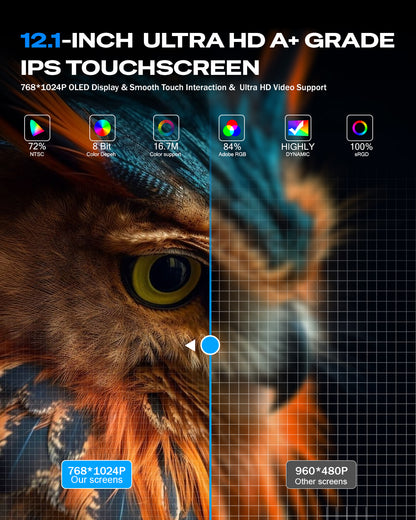Click the 960*480P Other screens badge
This screenshot has width=416, height=520.
pos(321,475)
